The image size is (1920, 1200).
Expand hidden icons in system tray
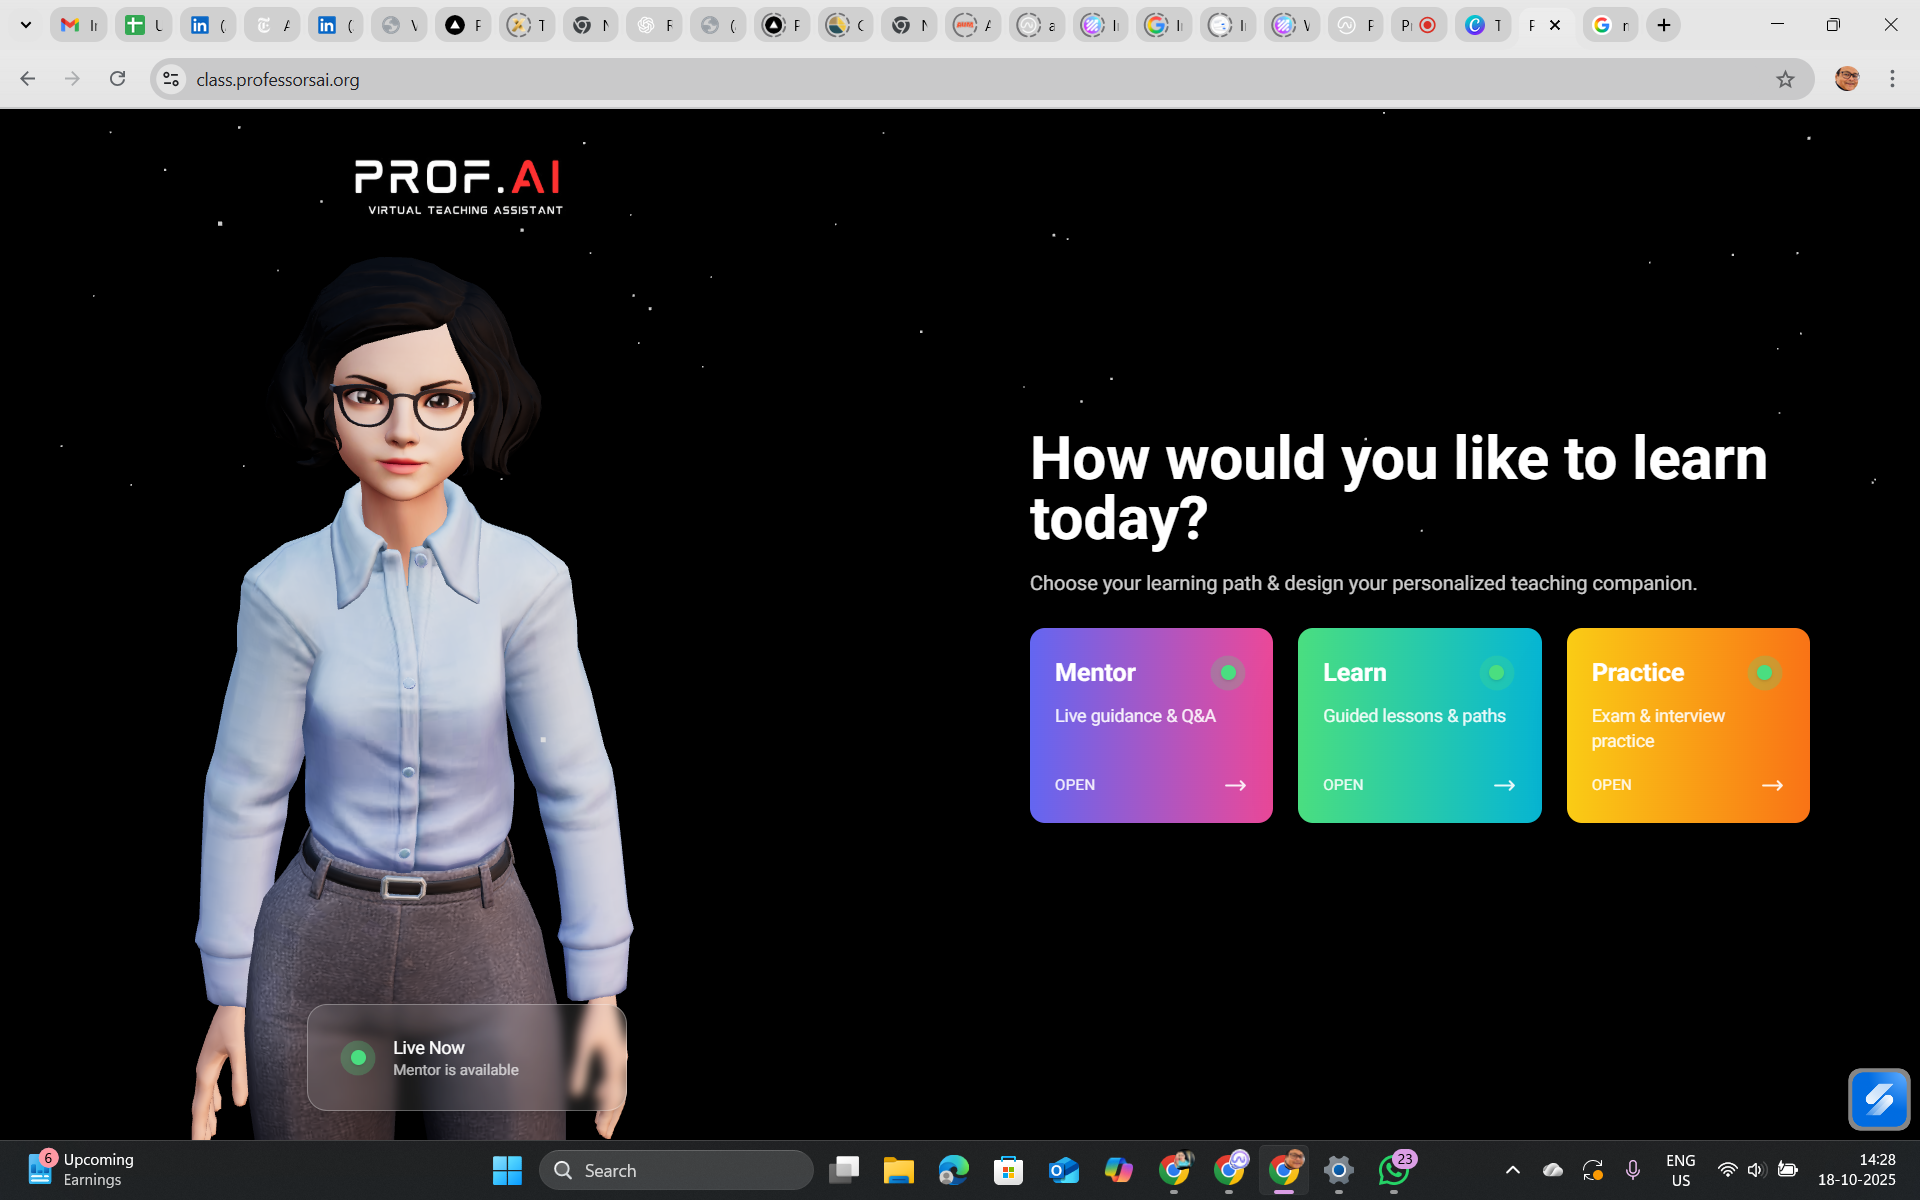[x=1511, y=1170]
